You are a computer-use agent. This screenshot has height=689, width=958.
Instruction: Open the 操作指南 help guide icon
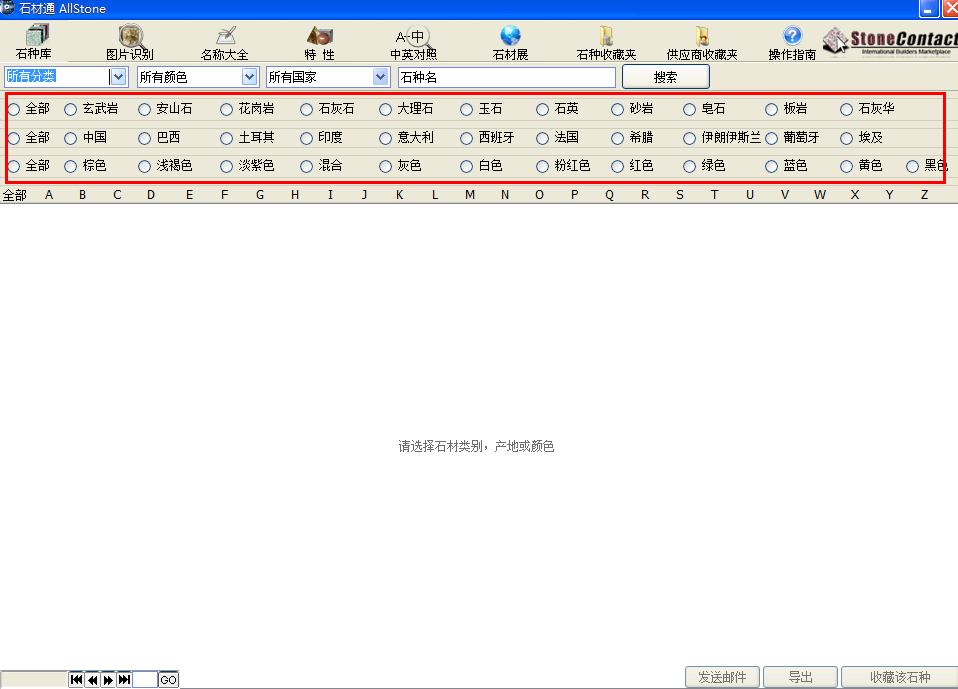[x=792, y=42]
